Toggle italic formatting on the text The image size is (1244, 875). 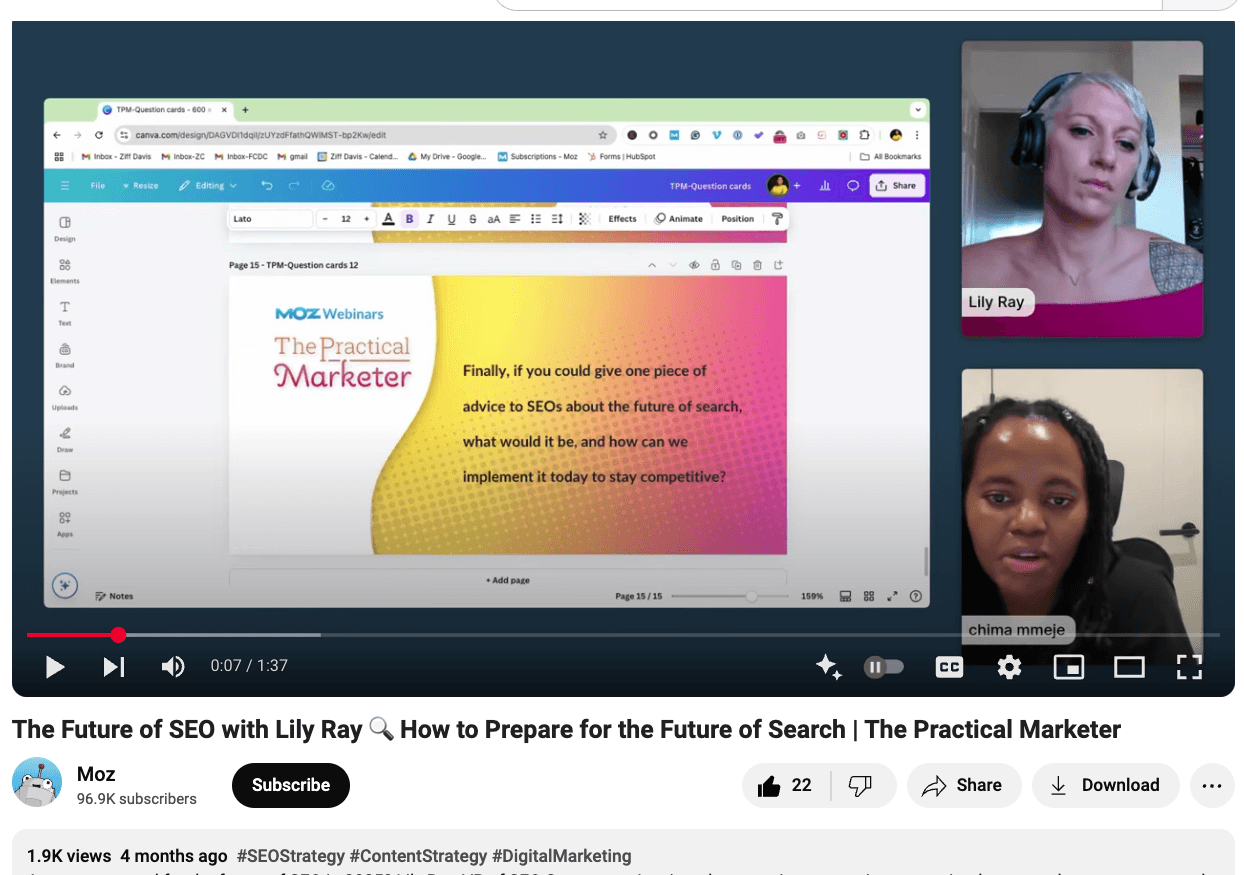[430, 218]
